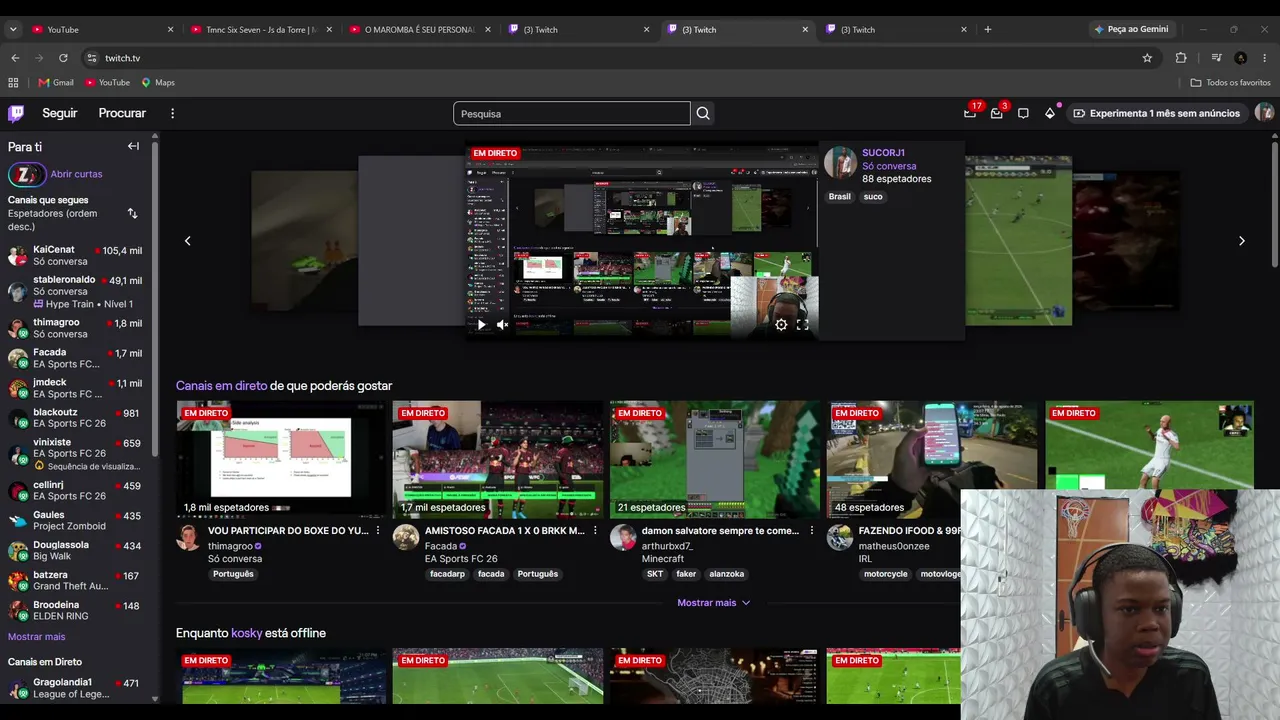The image size is (1280, 720).
Task: Collapse the Para ti sidebar
Action: coord(133,146)
